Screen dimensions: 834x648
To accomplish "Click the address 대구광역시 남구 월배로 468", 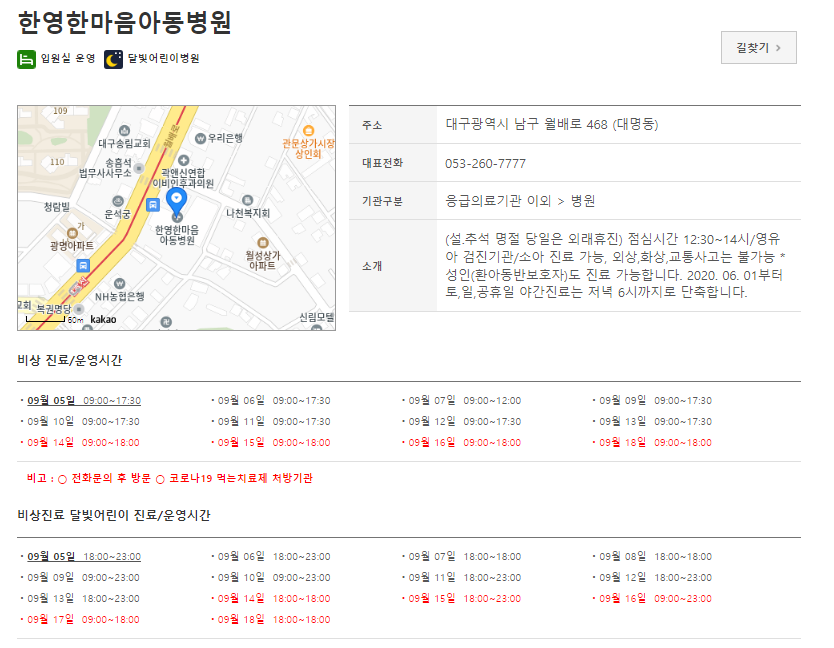I will click(552, 124).
